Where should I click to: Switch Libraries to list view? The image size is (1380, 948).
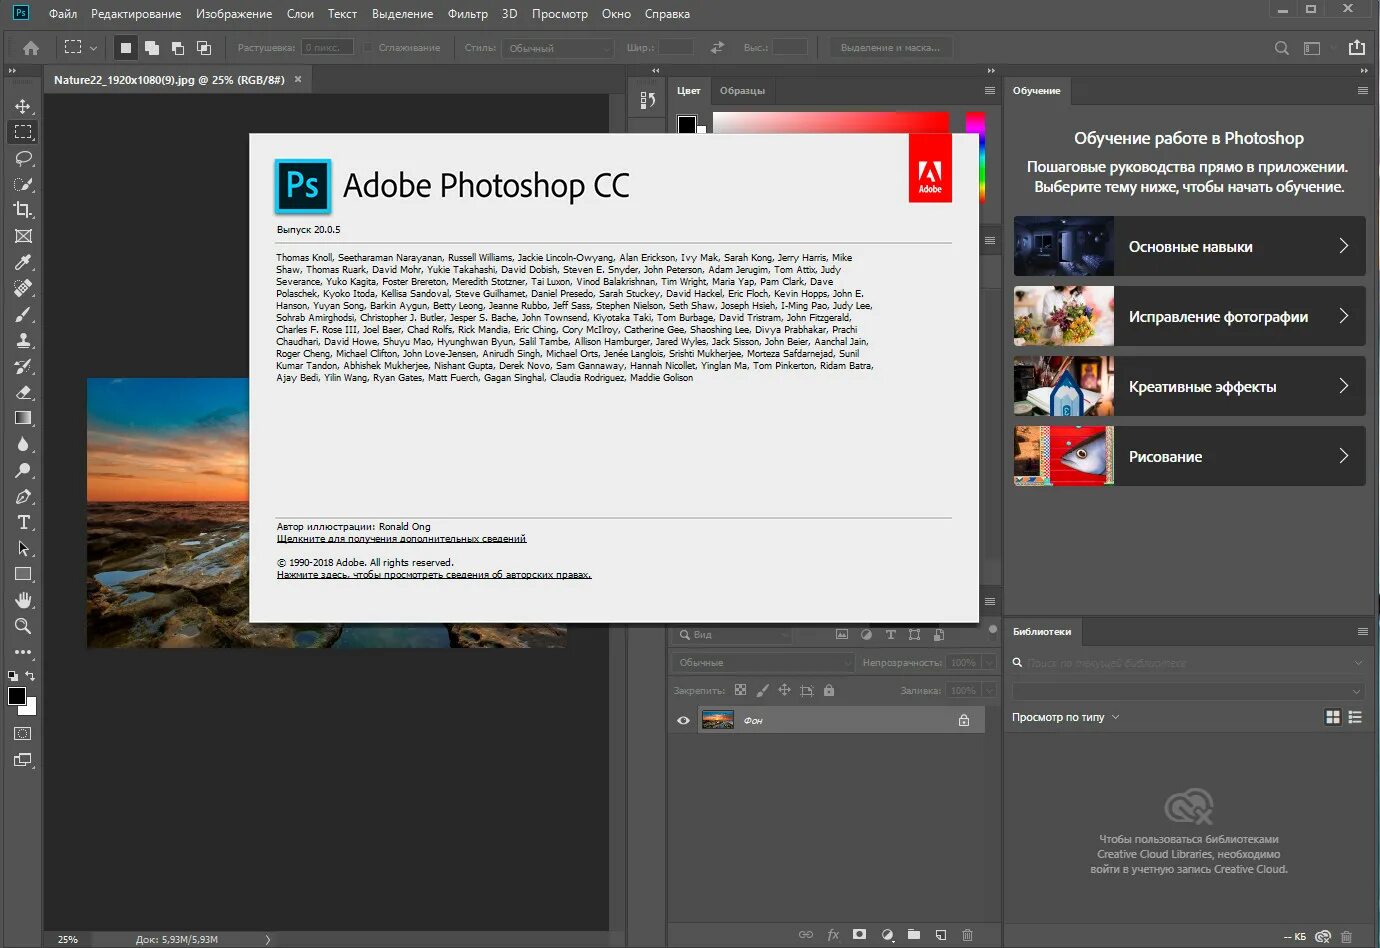coord(1356,717)
